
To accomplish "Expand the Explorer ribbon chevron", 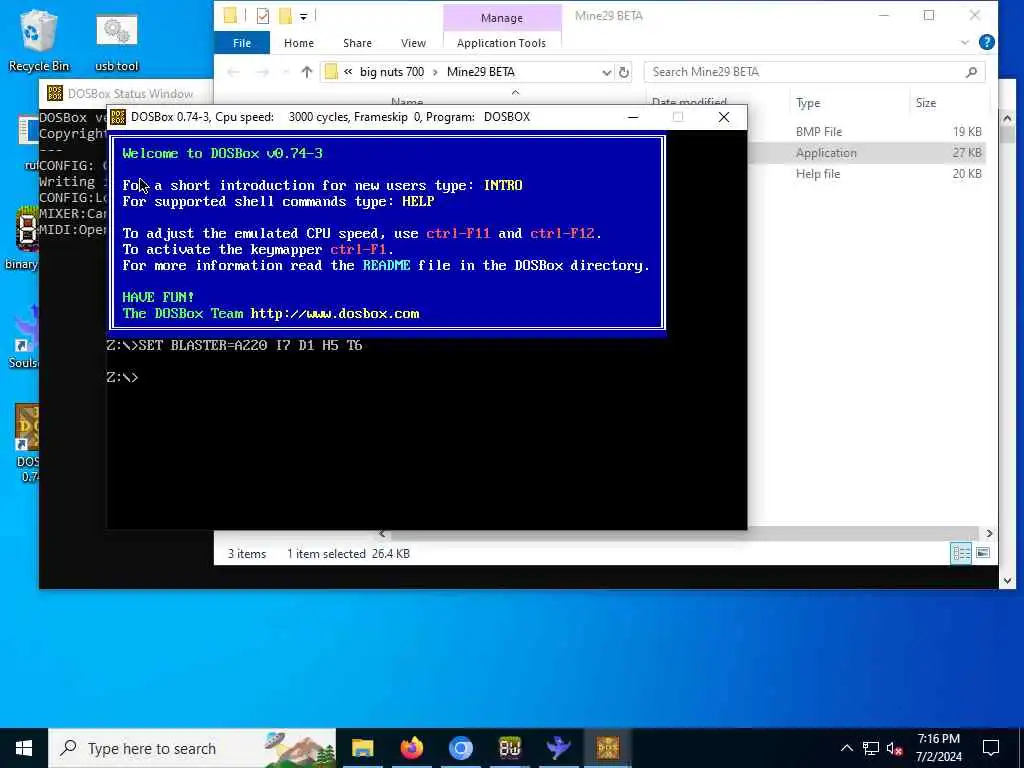I will pyautogui.click(x=965, y=42).
